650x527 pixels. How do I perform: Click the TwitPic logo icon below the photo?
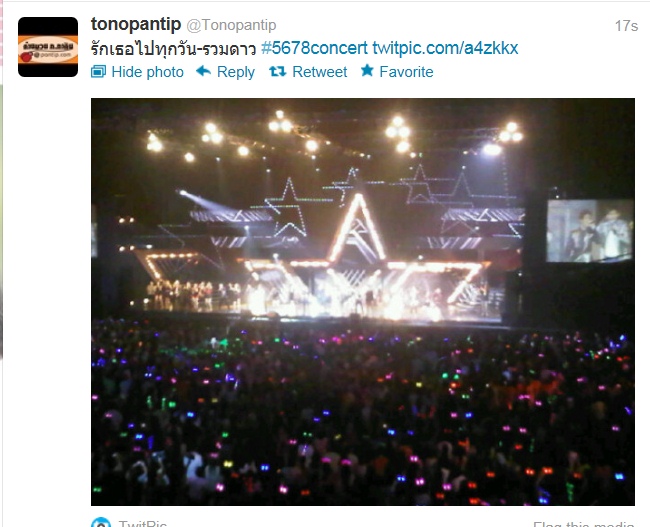coord(101,522)
